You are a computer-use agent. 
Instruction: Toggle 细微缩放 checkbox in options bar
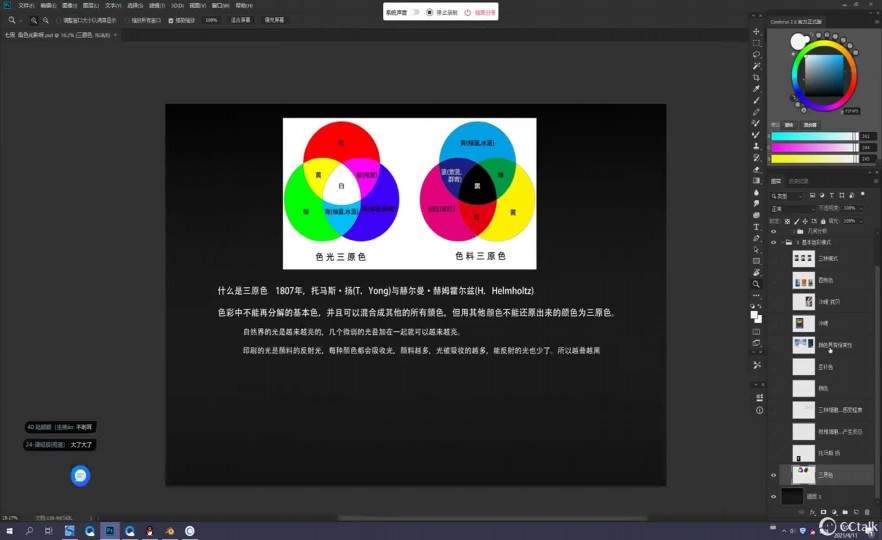(x=171, y=20)
